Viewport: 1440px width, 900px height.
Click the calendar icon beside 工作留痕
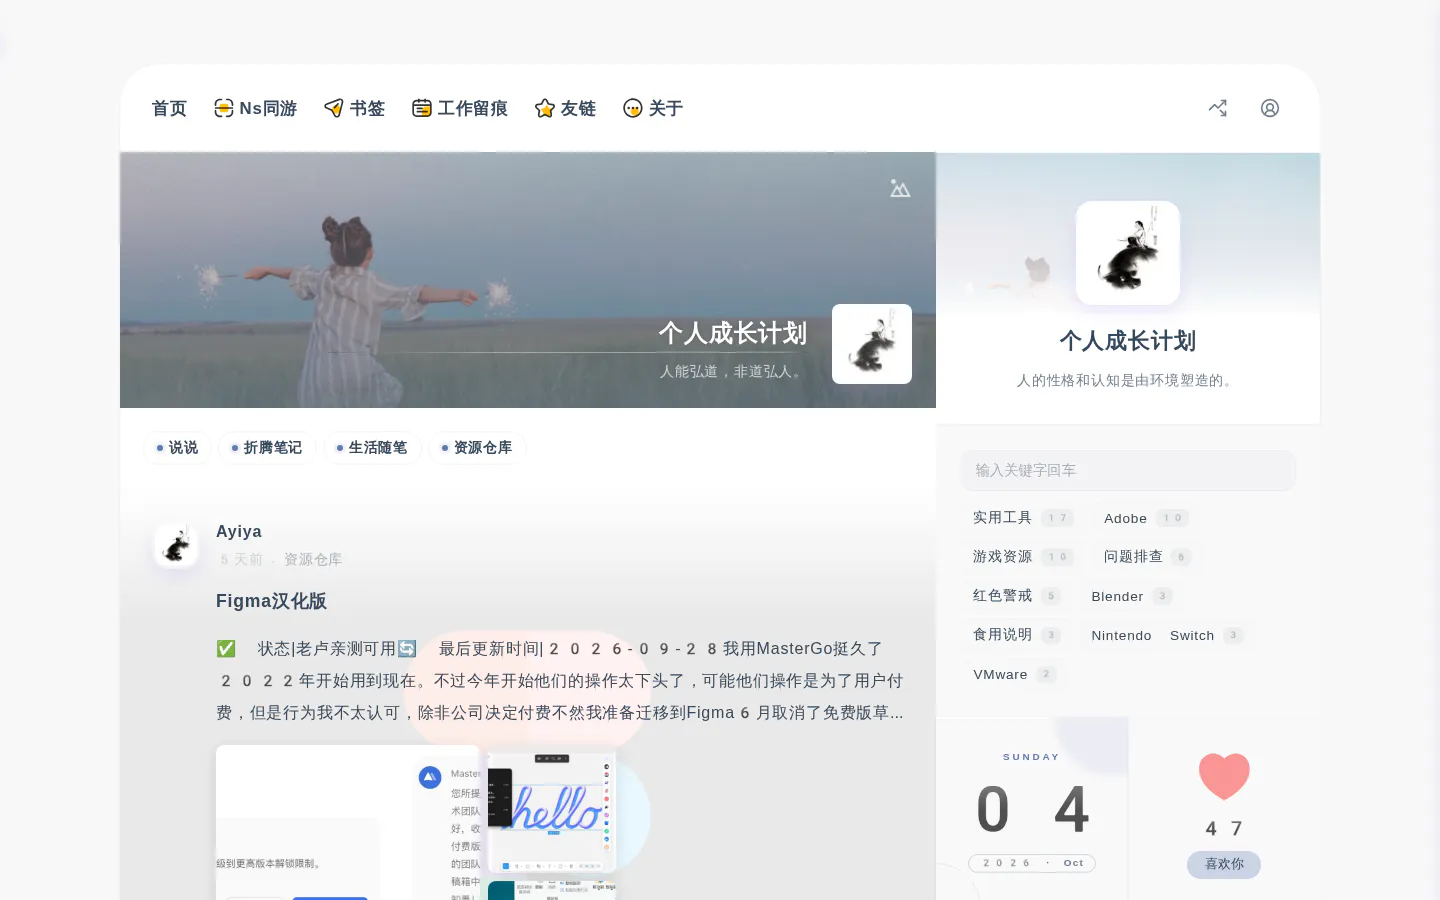point(422,108)
